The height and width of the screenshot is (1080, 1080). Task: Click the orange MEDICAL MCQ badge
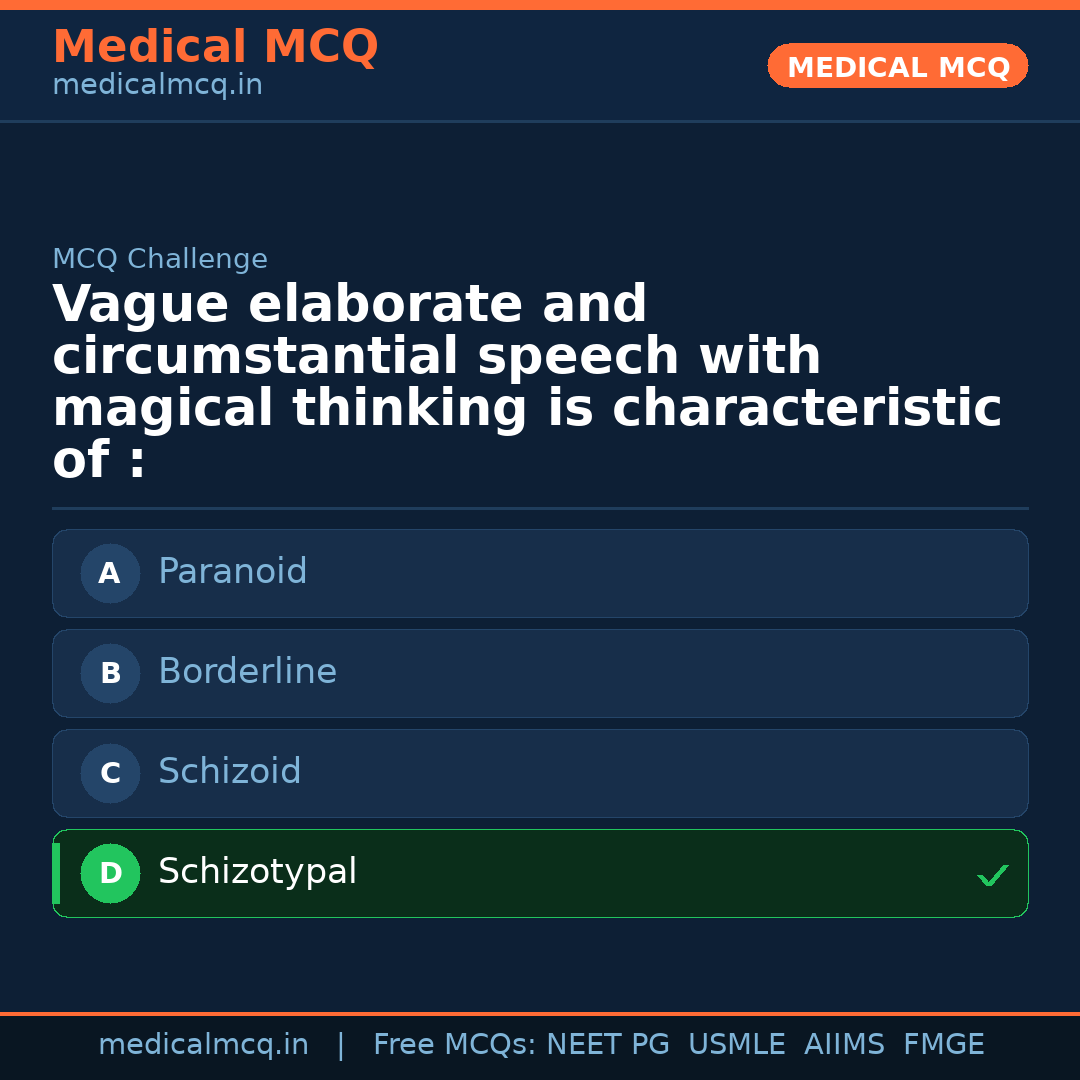[897, 66]
